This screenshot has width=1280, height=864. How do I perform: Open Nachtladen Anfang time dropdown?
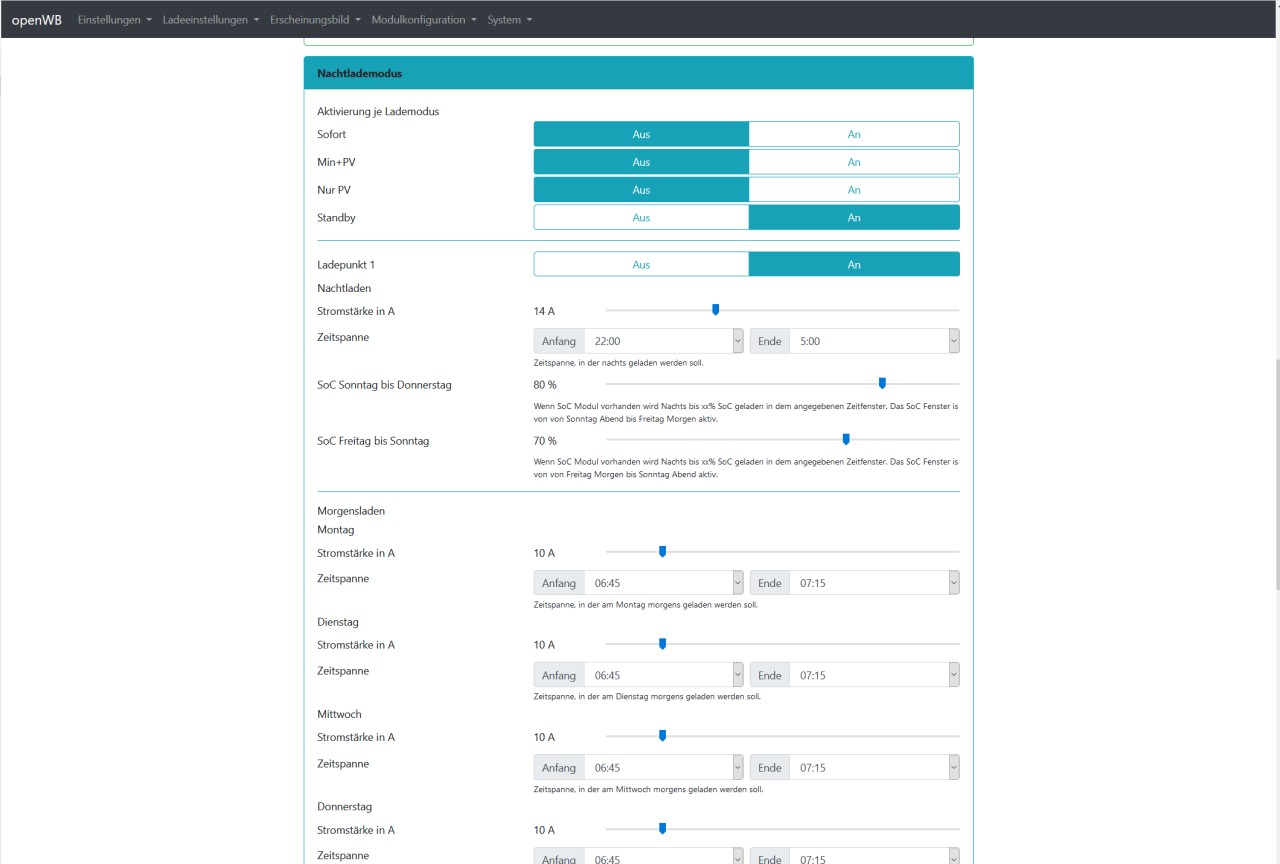(x=663, y=341)
